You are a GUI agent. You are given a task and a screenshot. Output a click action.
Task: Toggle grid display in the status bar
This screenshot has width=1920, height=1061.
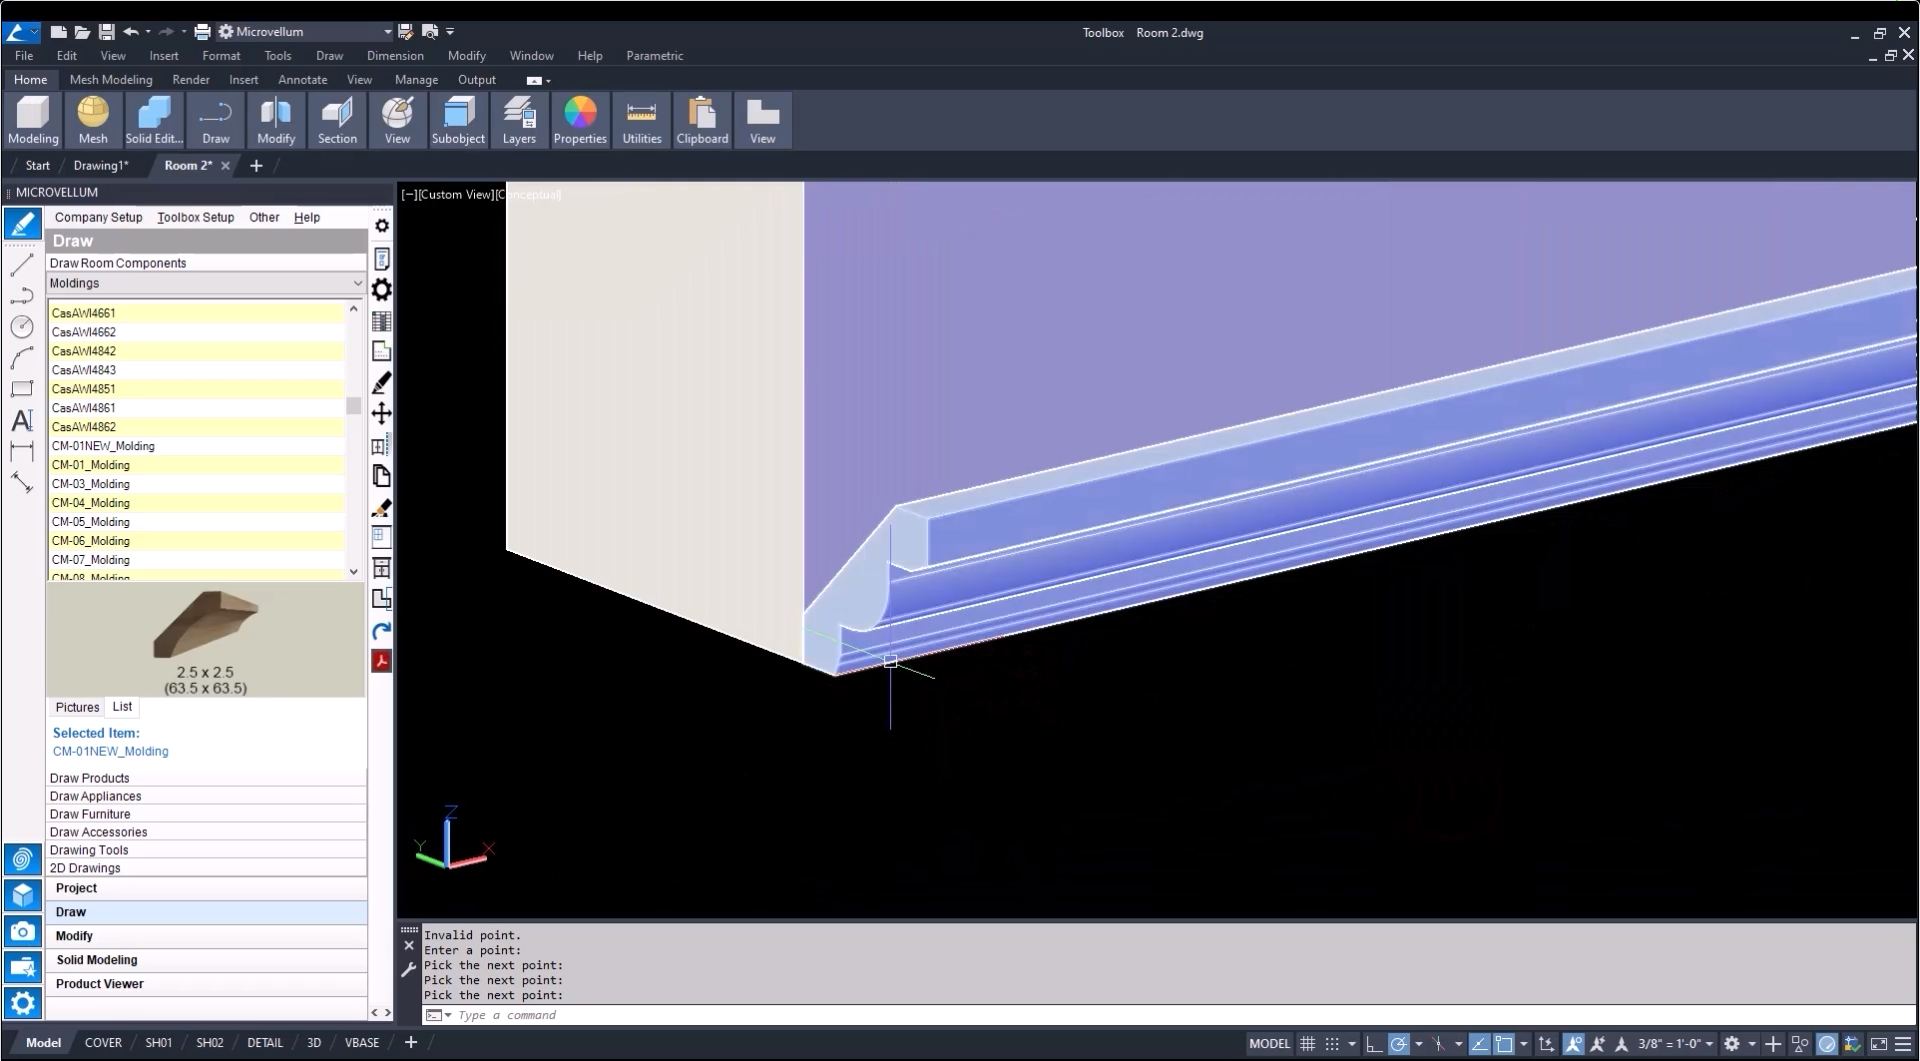[x=1308, y=1043]
